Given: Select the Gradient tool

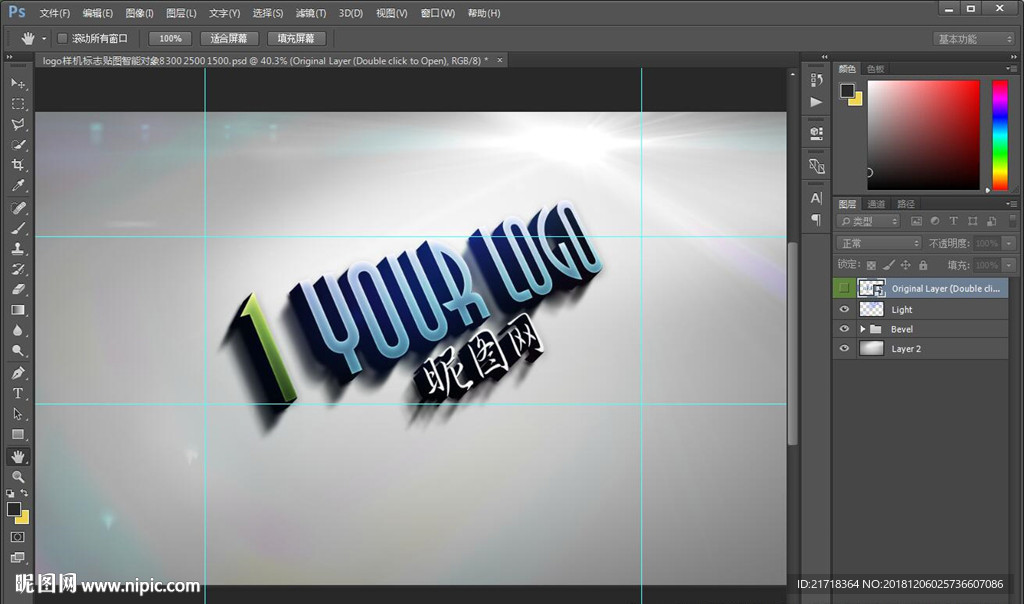Looking at the screenshot, I should (18, 310).
